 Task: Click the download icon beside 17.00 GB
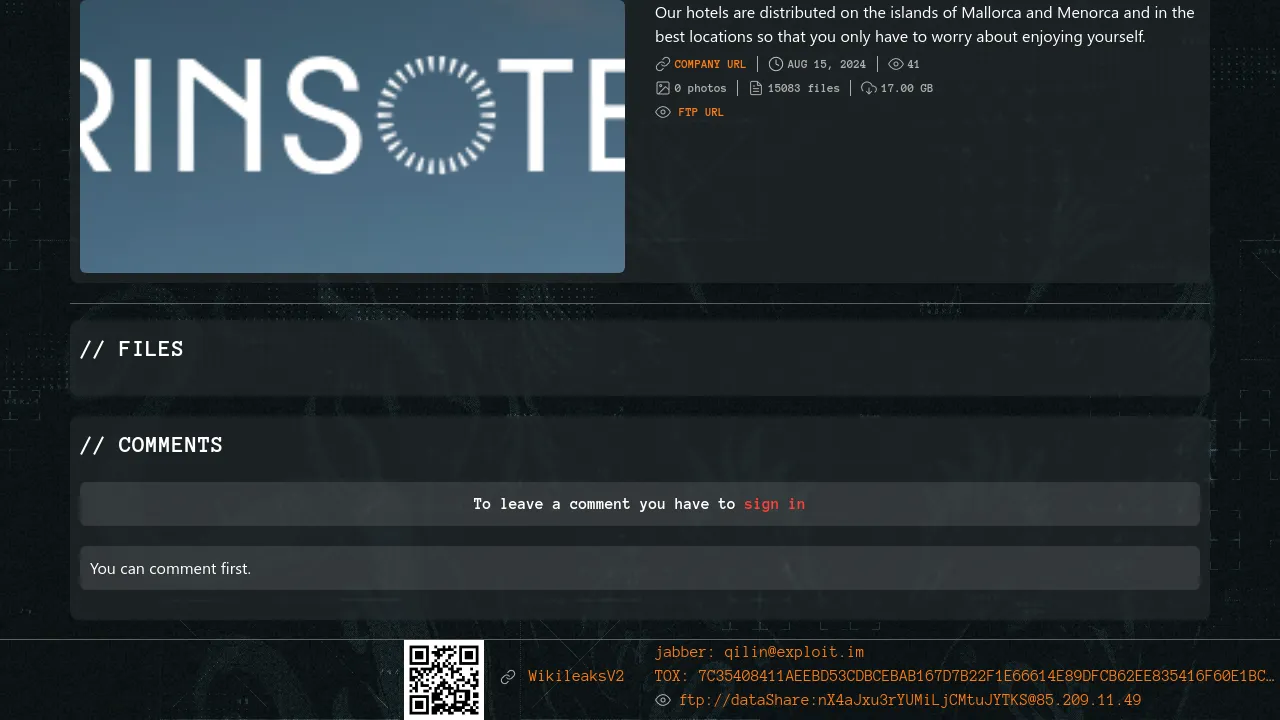[x=869, y=88]
